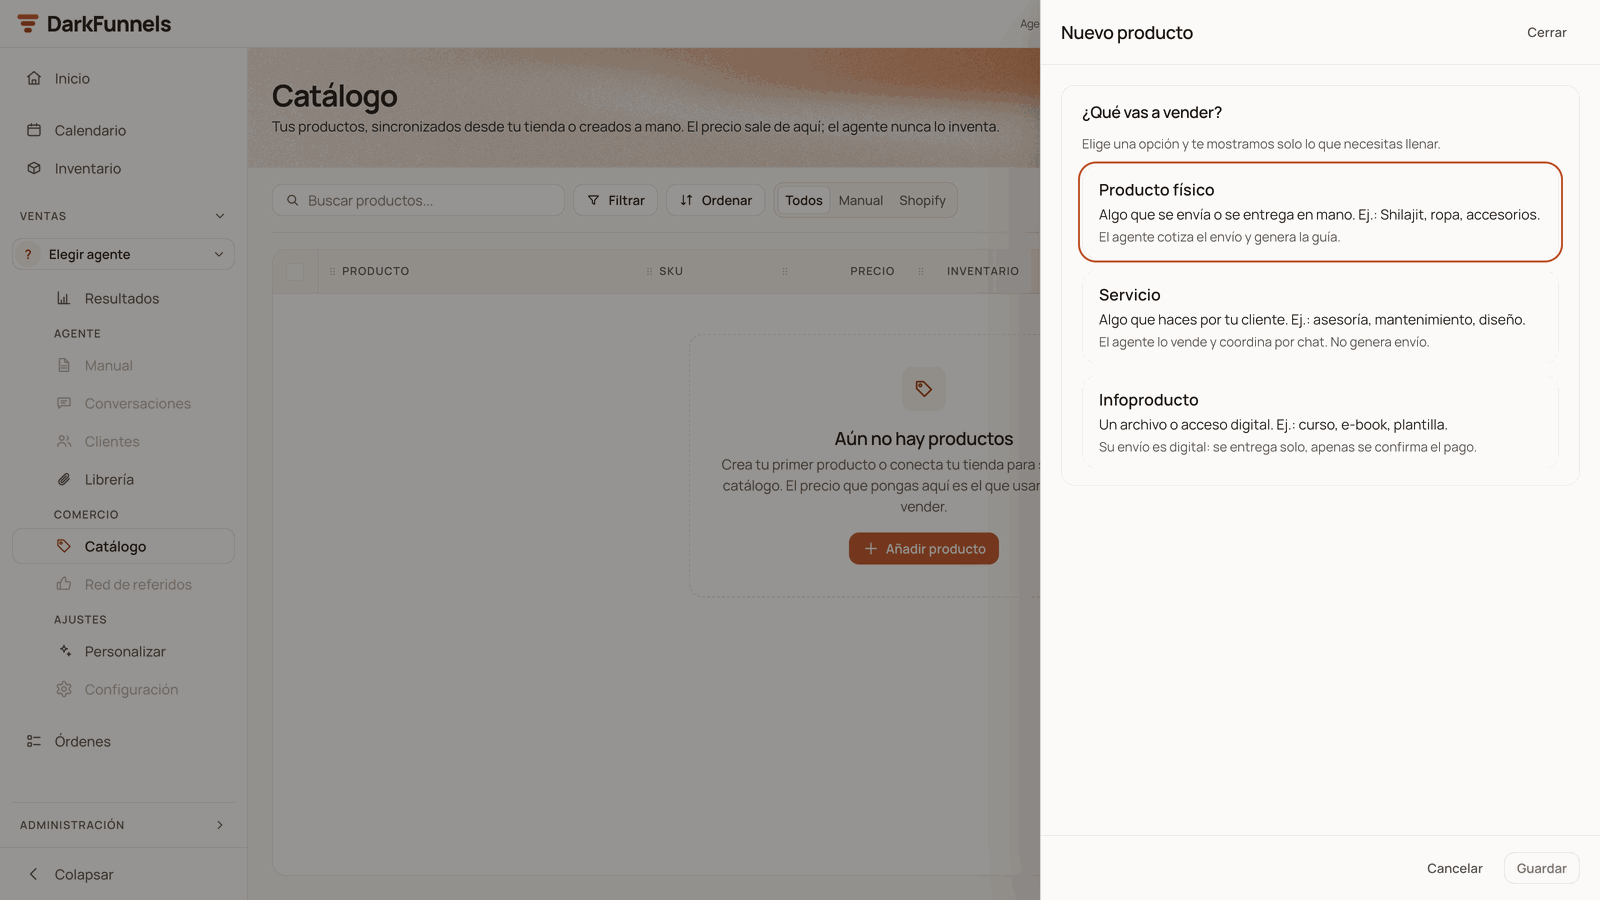
Task: Open the Elegir agente dropdown
Action: click(x=123, y=254)
